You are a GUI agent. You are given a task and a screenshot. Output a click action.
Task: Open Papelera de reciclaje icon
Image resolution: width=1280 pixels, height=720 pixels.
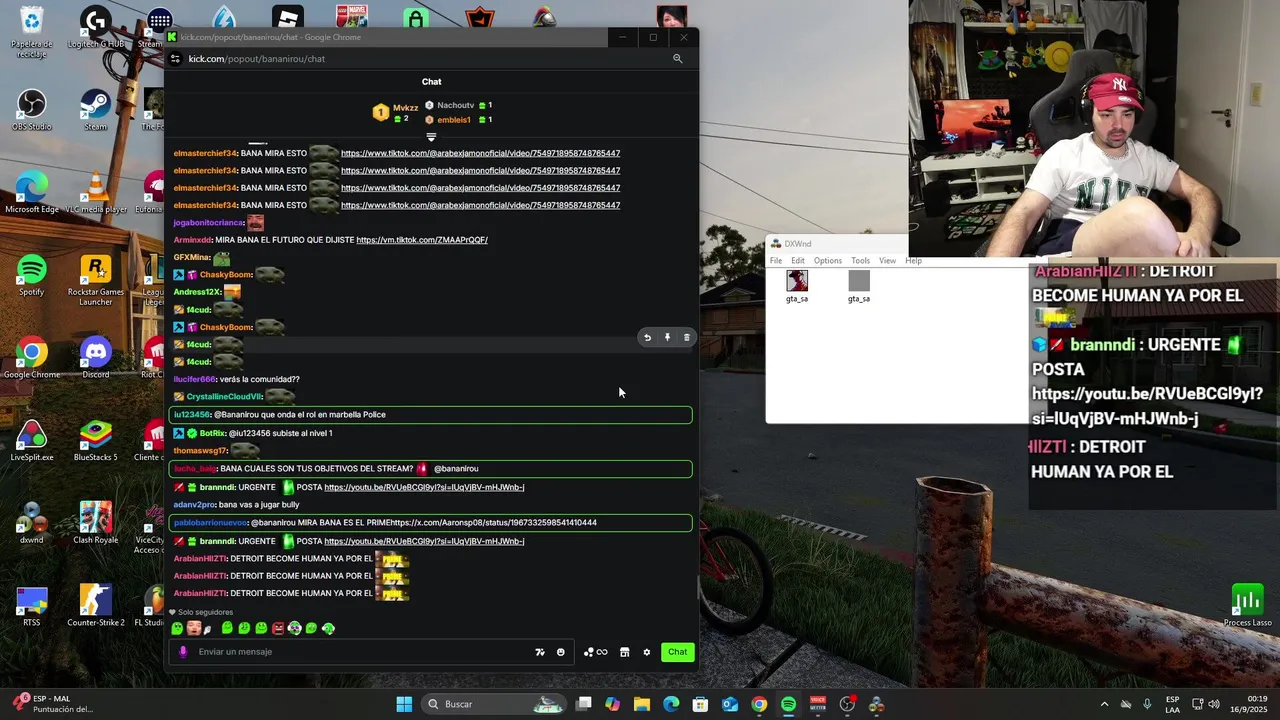coord(31,33)
